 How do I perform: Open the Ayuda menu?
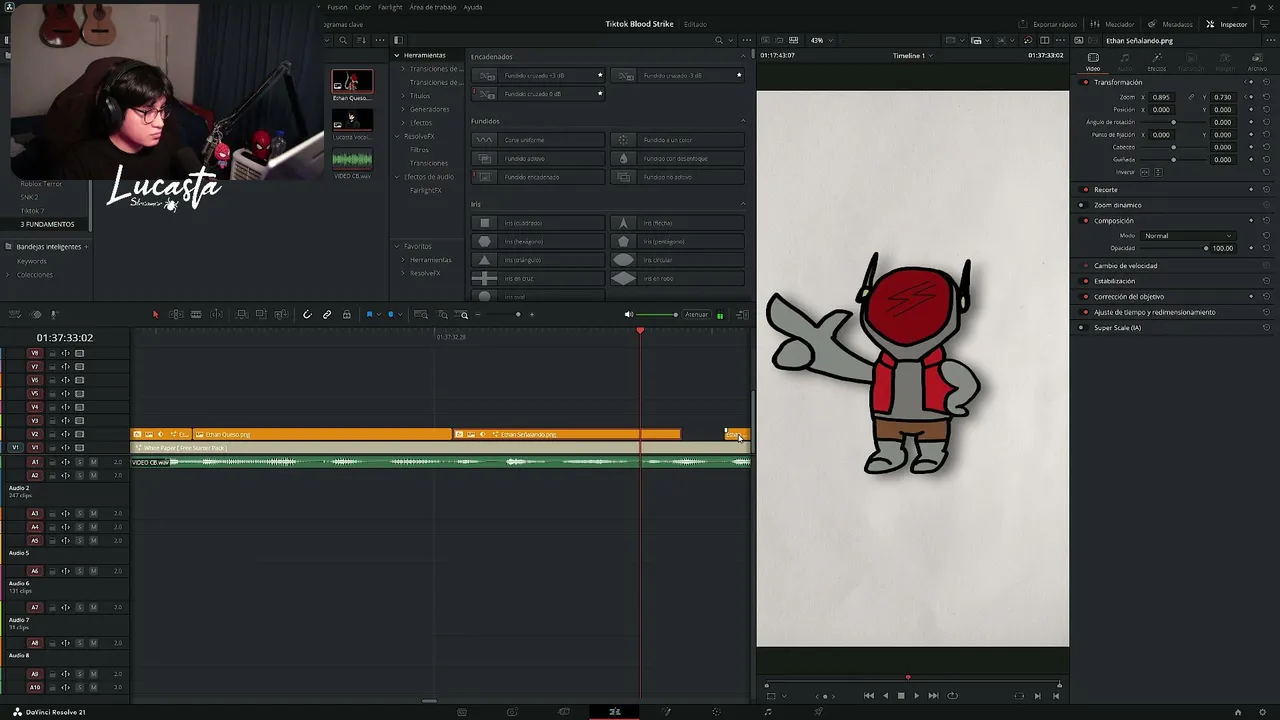[x=473, y=7]
